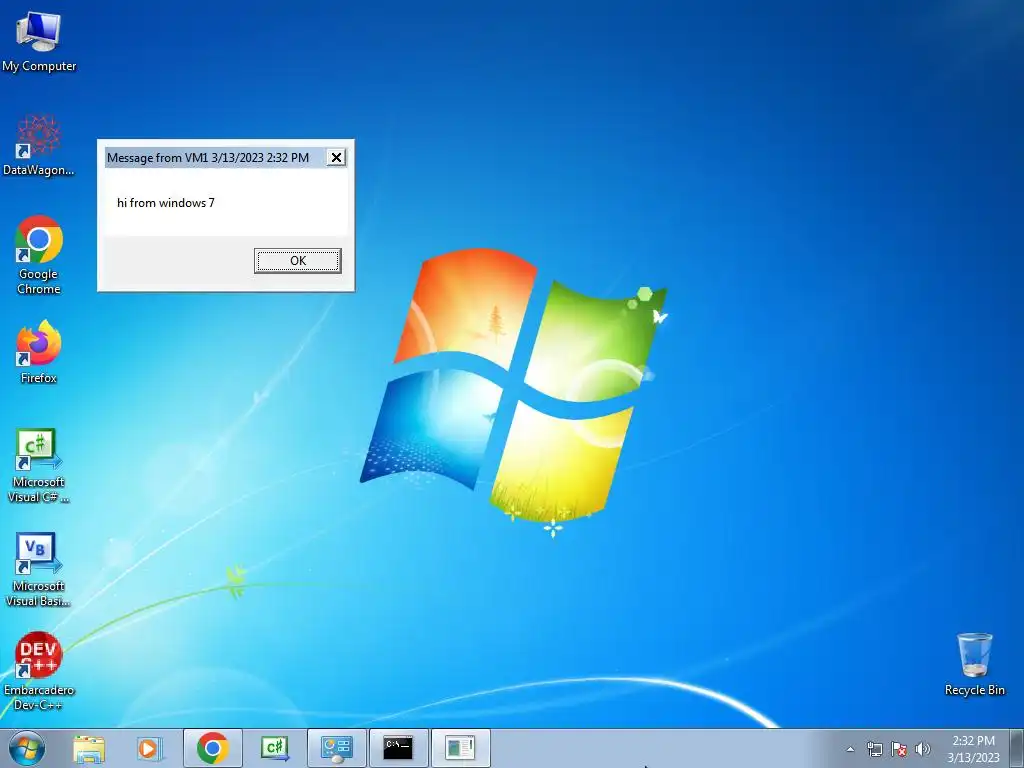Switch to Chrome in the taskbar
The image size is (1024, 768).
click(x=213, y=748)
